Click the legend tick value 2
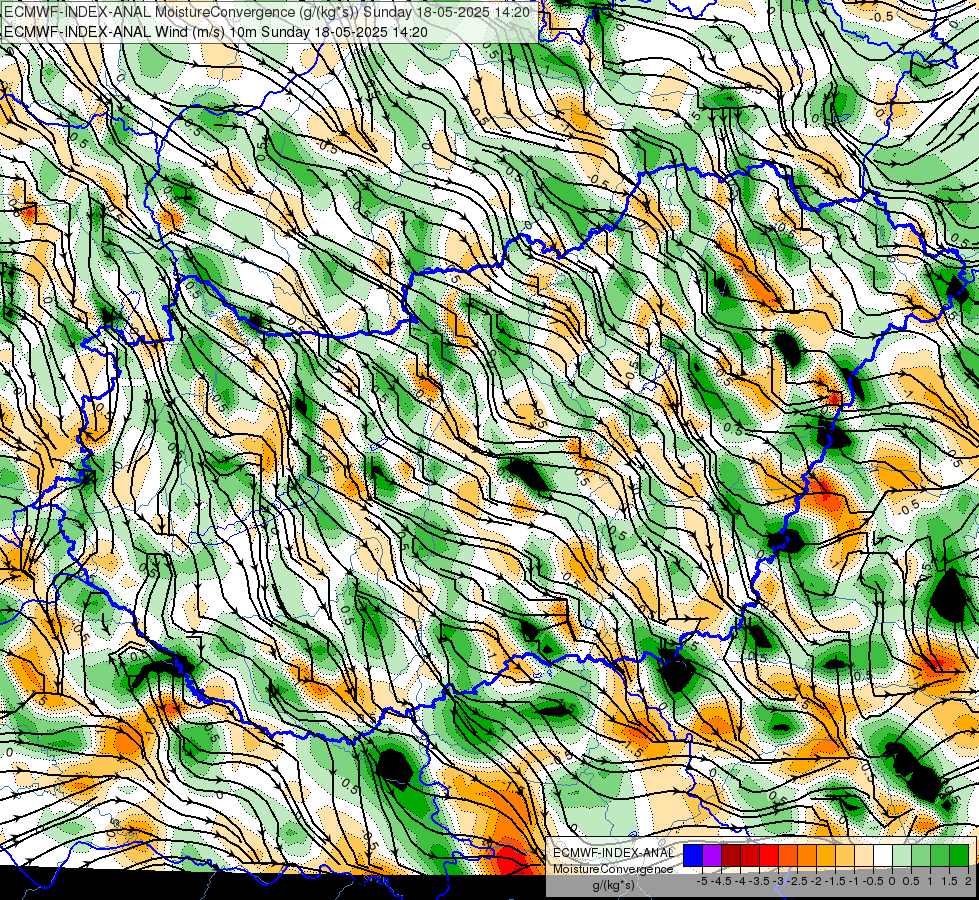This screenshot has width=979, height=900. [968, 881]
